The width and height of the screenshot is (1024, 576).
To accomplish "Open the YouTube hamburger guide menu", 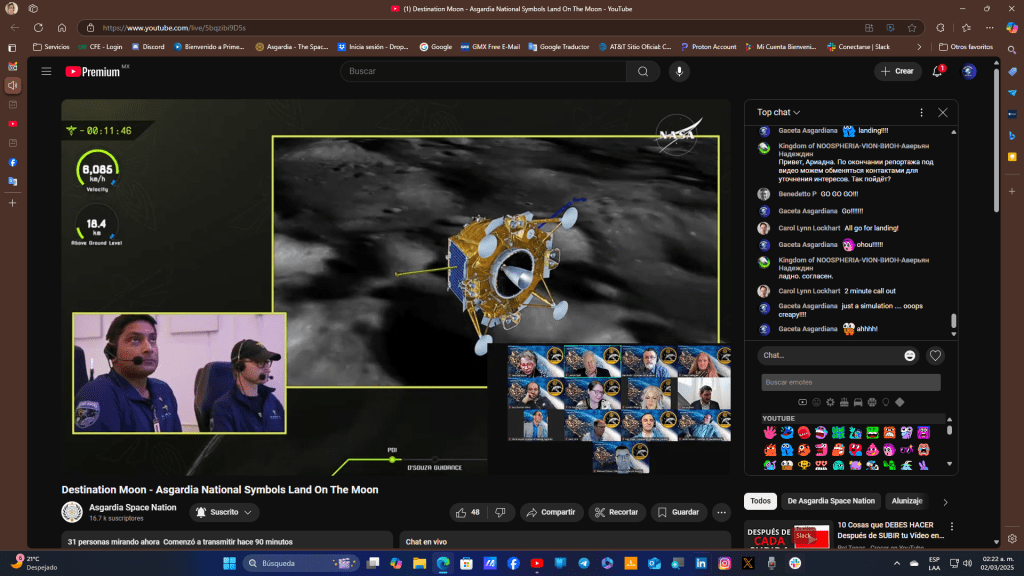I will pyautogui.click(x=46, y=71).
